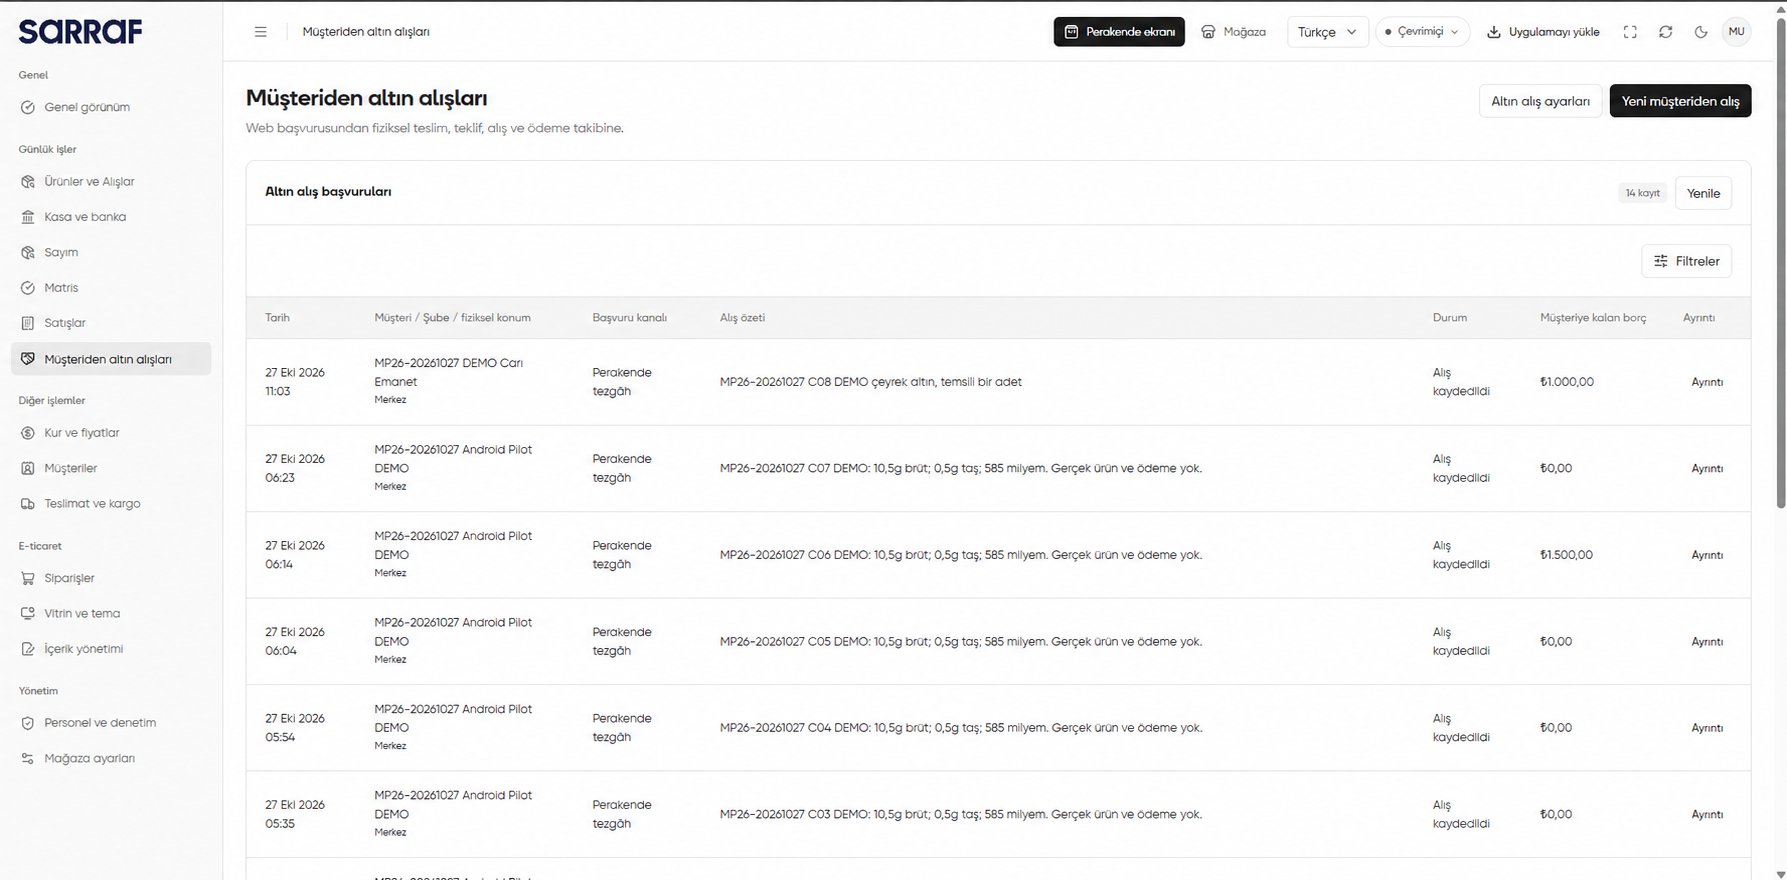This screenshot has height=880, width=1787.
Task: Click the Teslimat ve kargo truck icon
Action: 28,504
